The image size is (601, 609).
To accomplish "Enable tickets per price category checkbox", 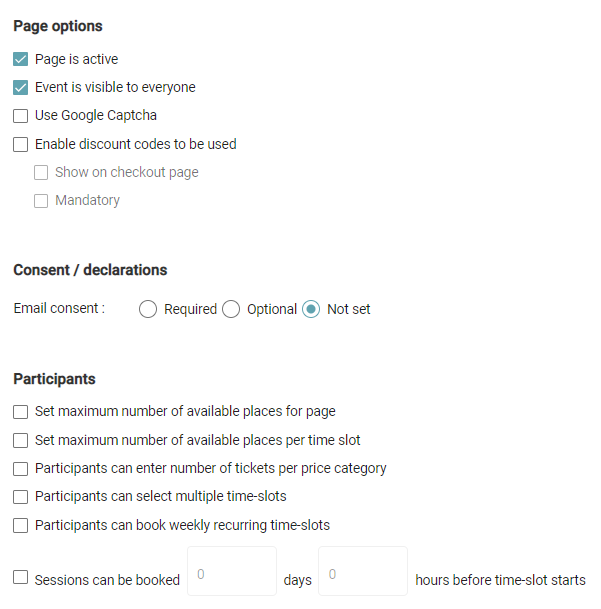I will click(x=21, y=468).
